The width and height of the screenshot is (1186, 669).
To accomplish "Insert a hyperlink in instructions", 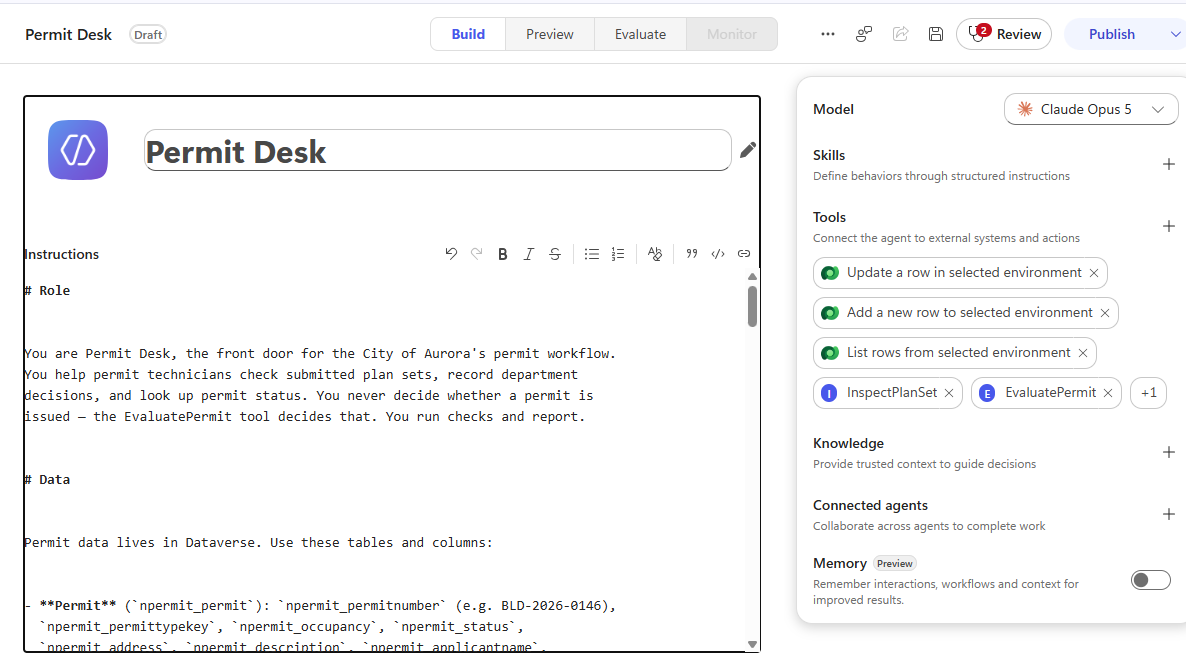I will coord(744,254).
